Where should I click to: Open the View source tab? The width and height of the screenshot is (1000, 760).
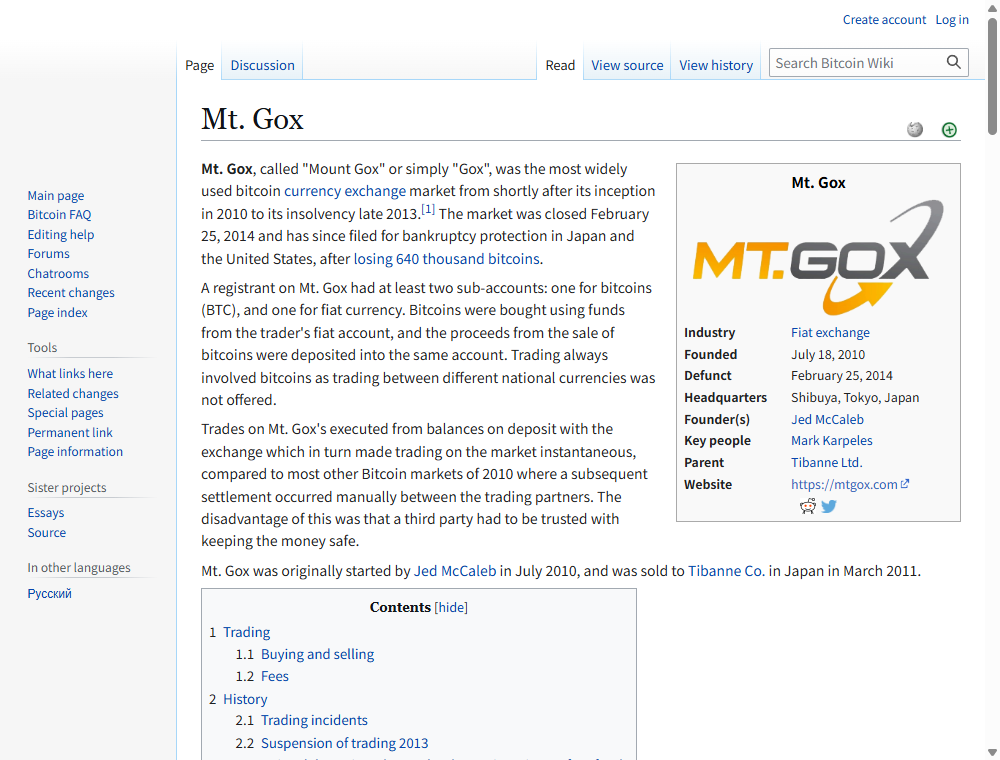tap(627, 65)
